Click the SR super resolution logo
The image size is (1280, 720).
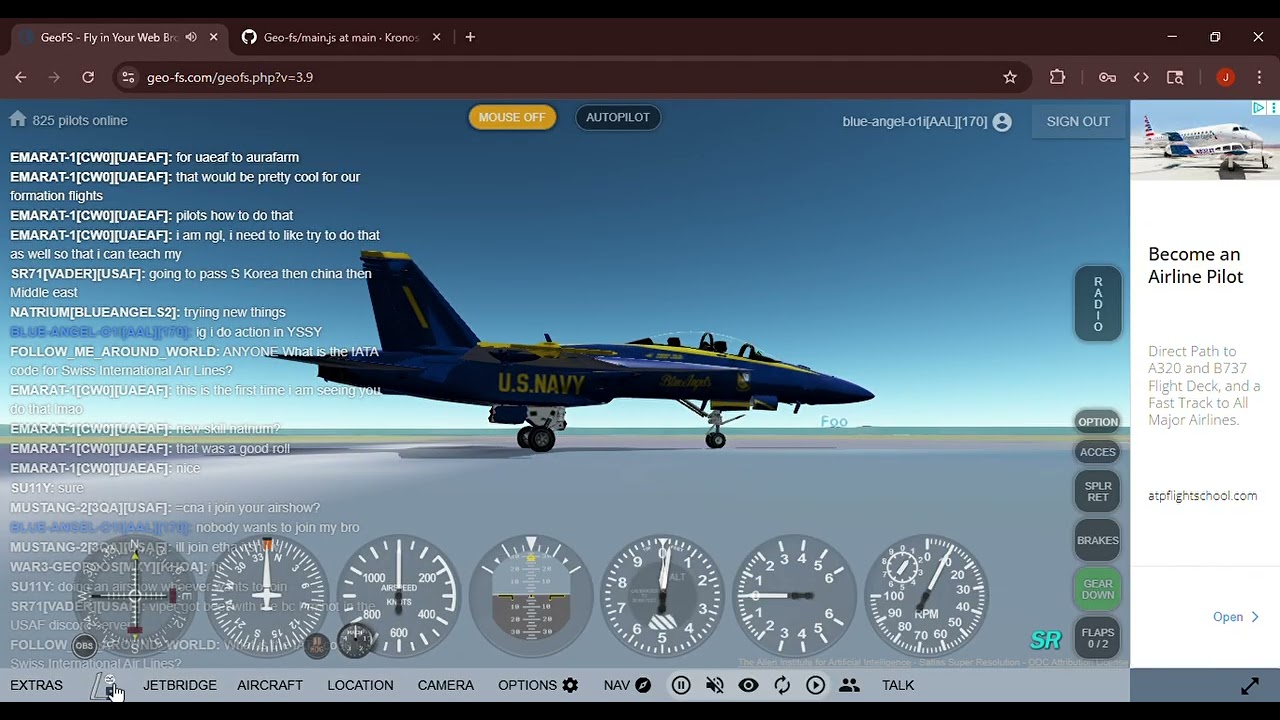click(x=1045, y=641)
